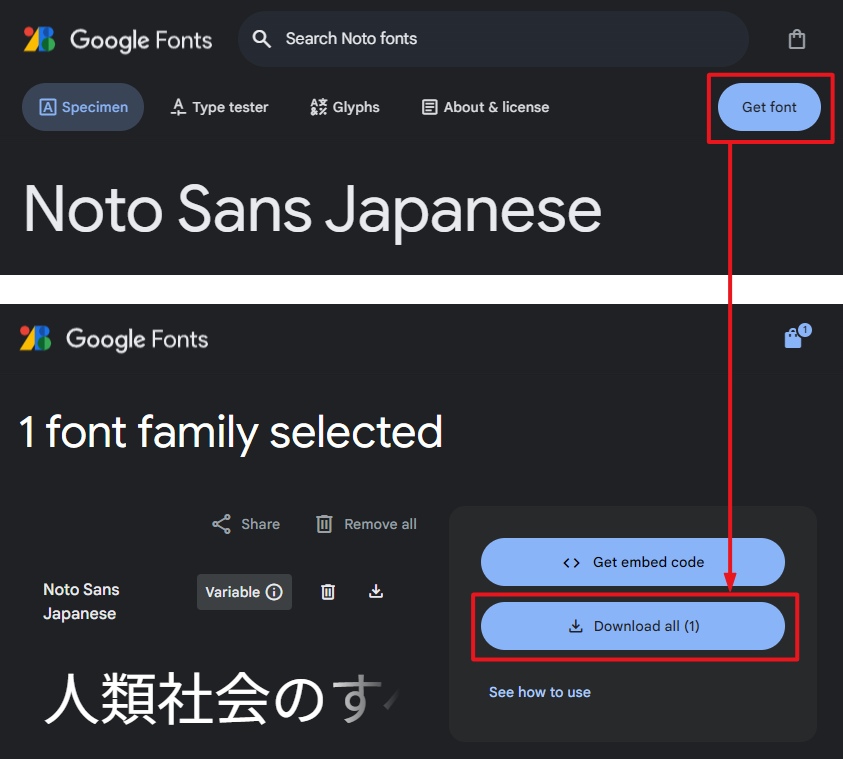Click the Get font button

[769, 107]
